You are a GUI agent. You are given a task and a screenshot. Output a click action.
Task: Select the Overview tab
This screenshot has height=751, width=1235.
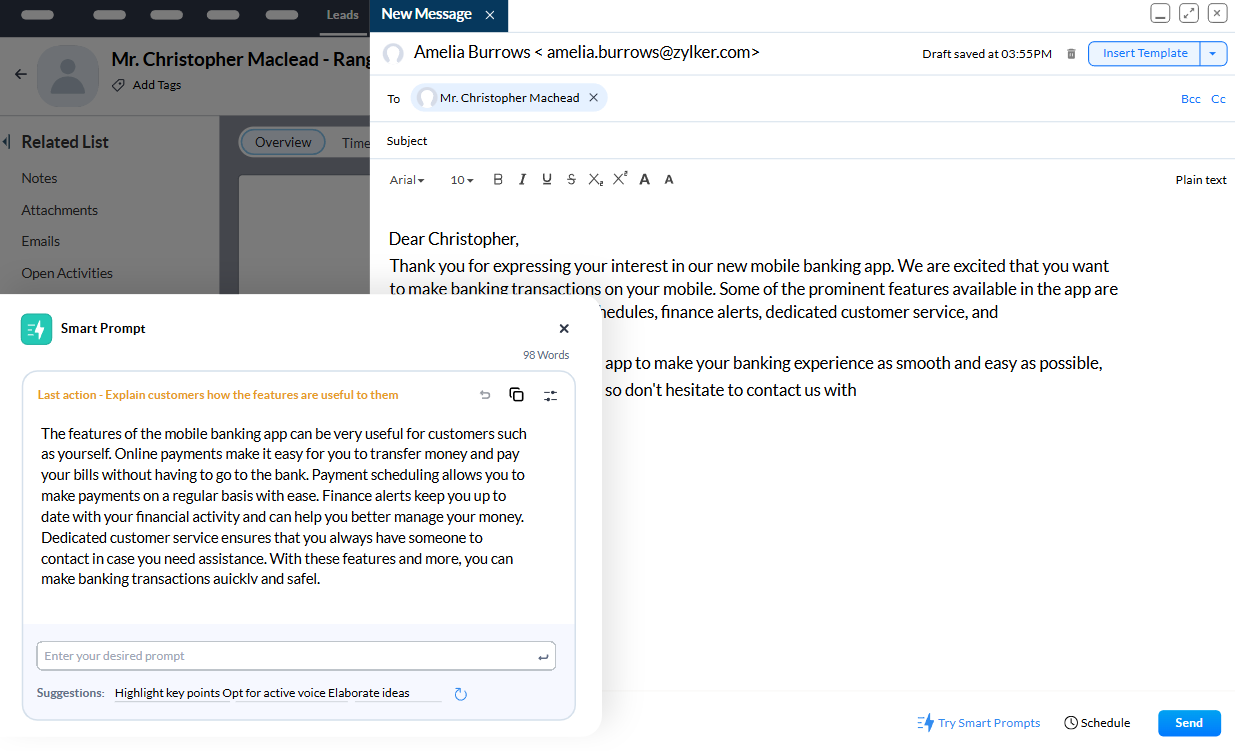tap(283, 142)
